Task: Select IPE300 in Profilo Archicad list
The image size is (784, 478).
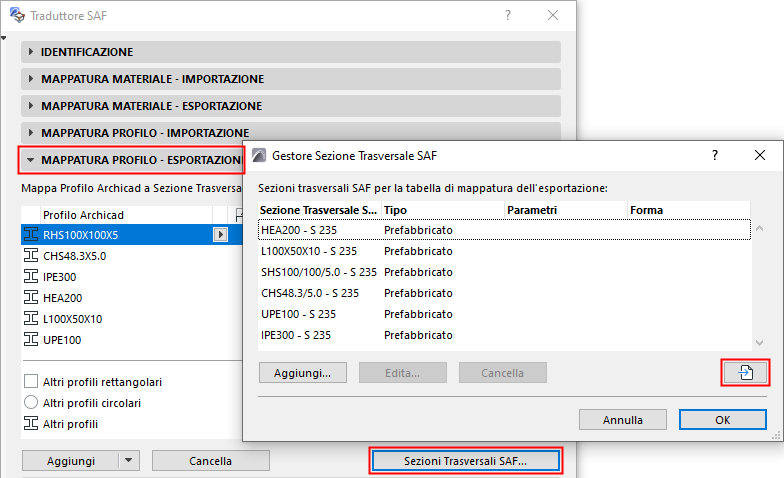Action: [60, 277]
